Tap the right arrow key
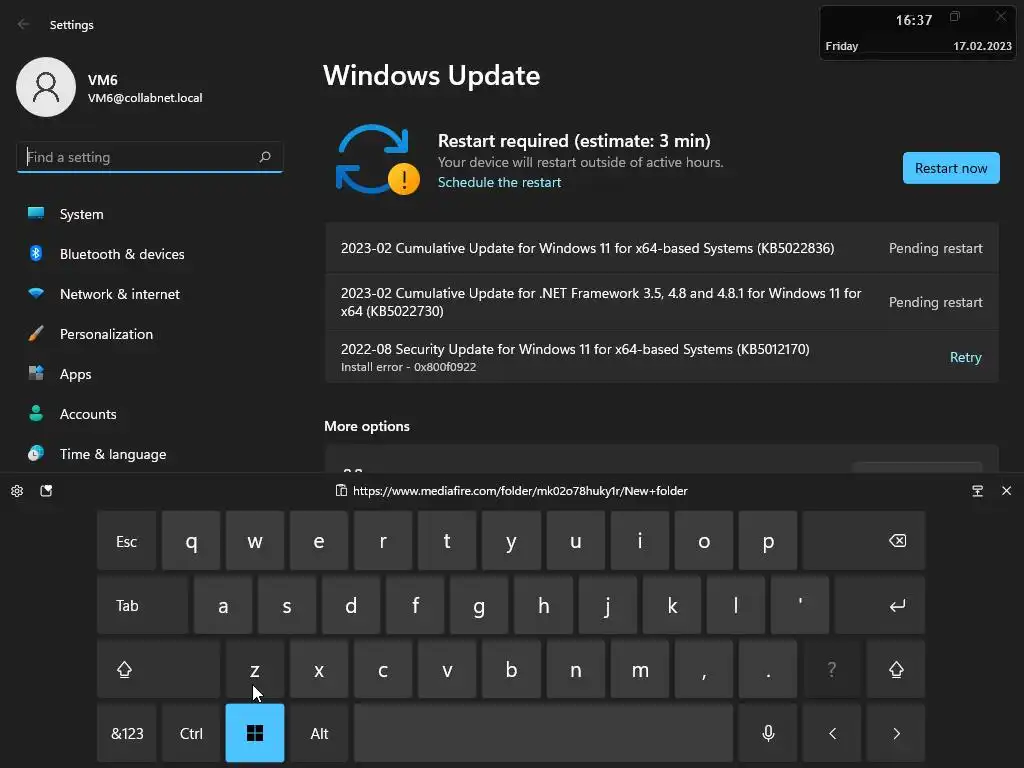The height and width of the screenshot is (768, 1024). [x=895, y=733]
